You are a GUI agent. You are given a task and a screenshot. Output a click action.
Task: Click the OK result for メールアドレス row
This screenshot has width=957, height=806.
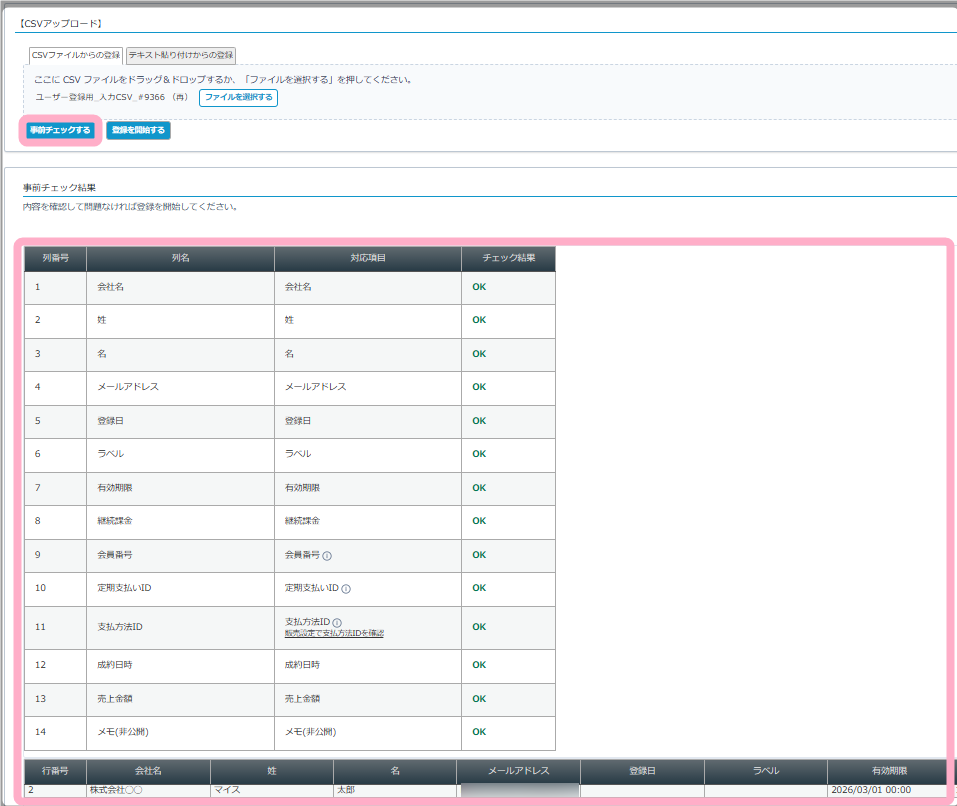(x=479, y=387)
